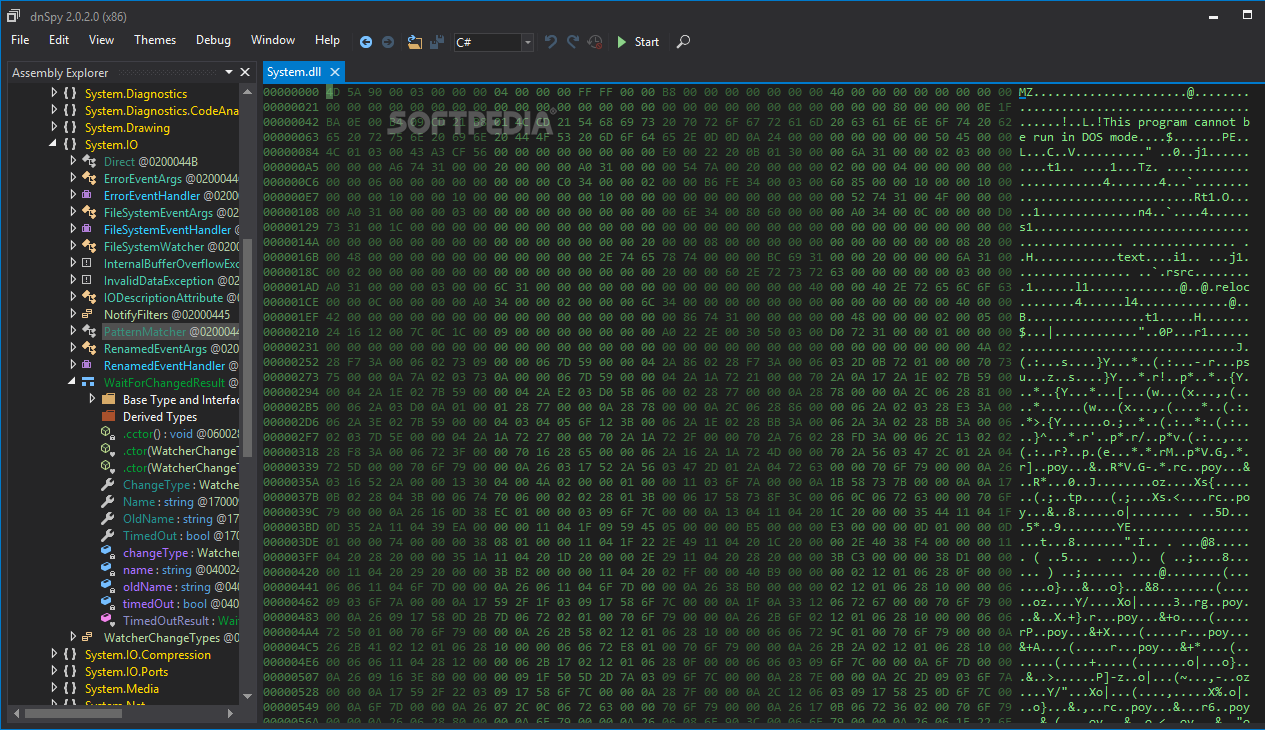Image resolution: width=1265 pixels, height=730 pixels.
Task: Open the Themes menu
Action: click(x=155, y=40)
